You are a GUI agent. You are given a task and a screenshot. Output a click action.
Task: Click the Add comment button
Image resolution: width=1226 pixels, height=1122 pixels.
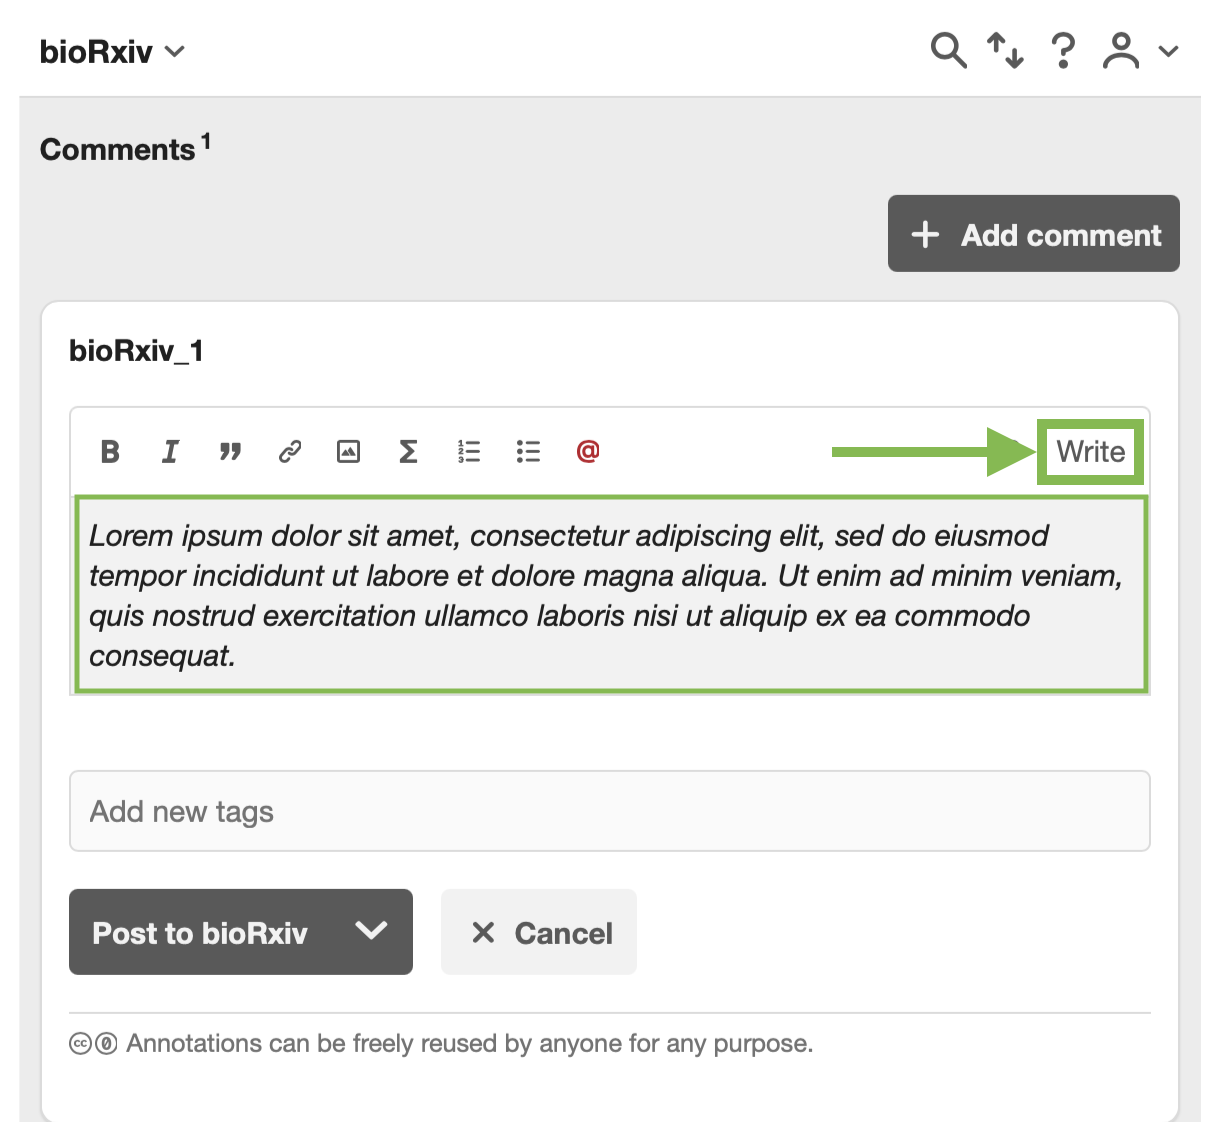pyautogui.click(x=1034, y=234)
